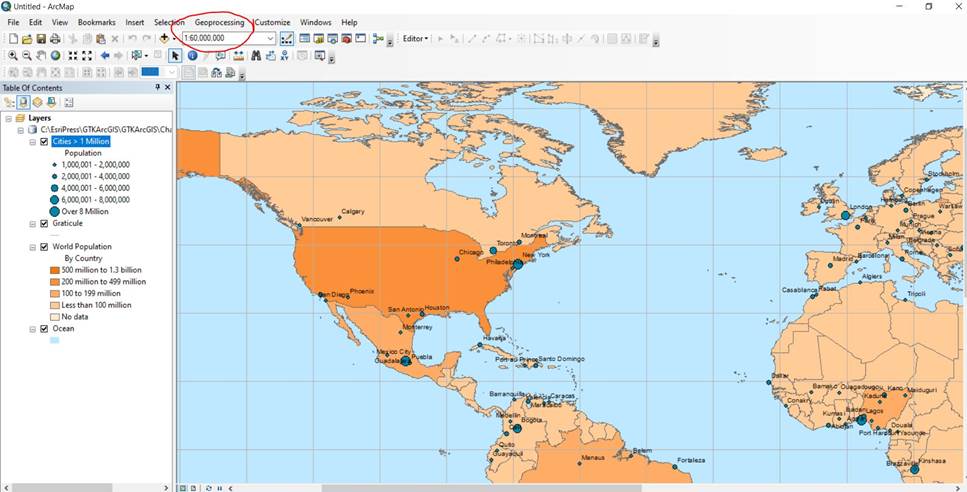Collapse the Cities > 1 Million legend

(33, 141)
